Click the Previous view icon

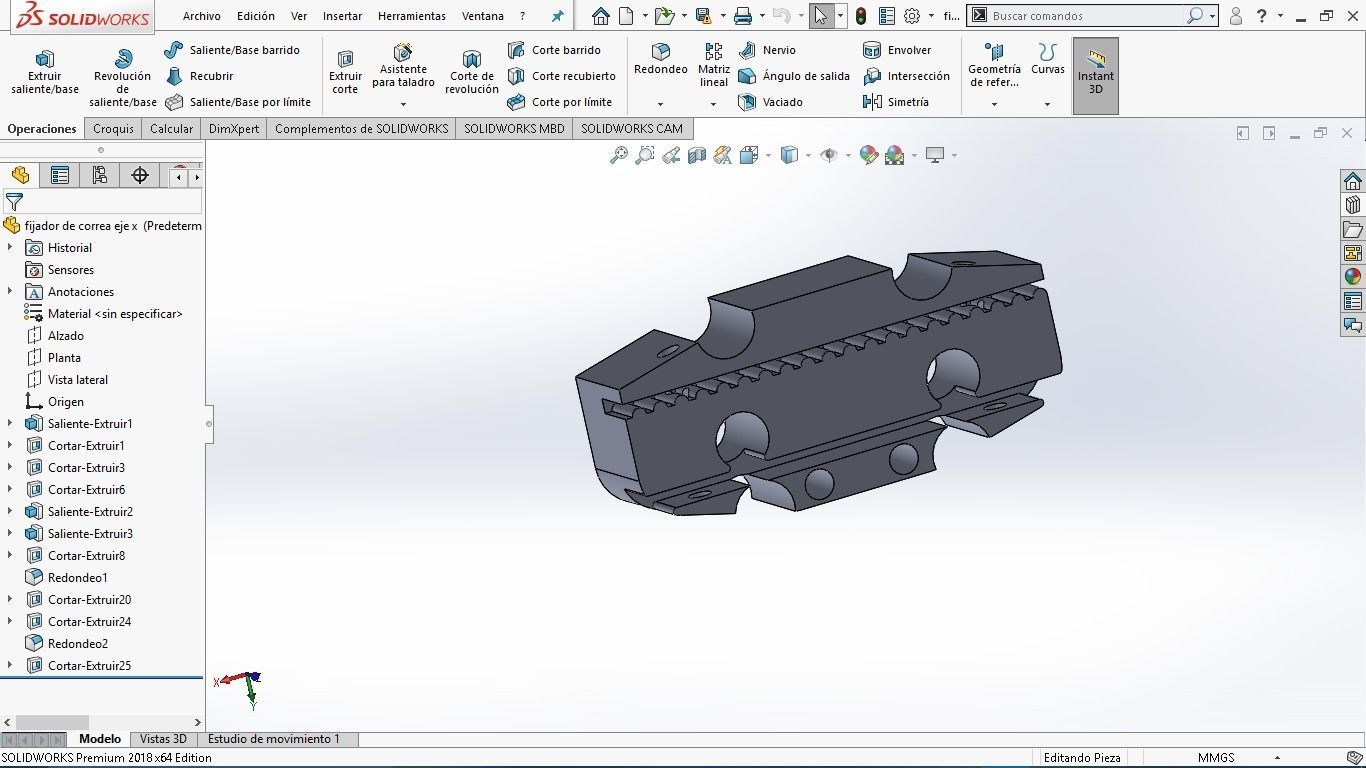point(671,155)
